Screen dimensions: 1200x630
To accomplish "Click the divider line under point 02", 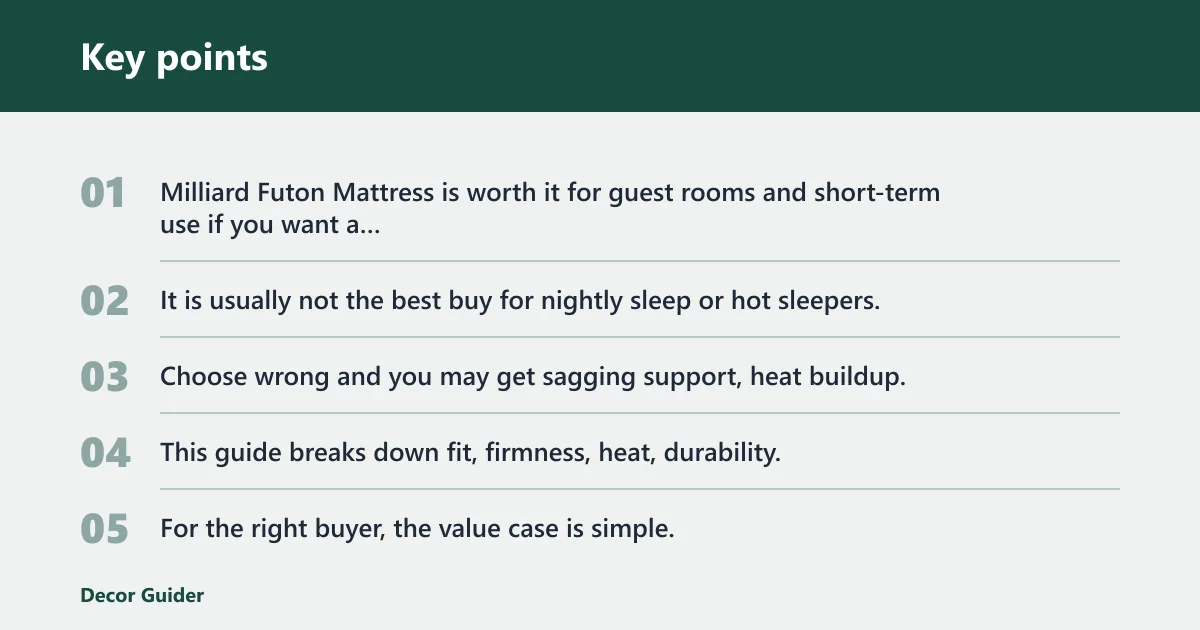I will click(640, 337).
